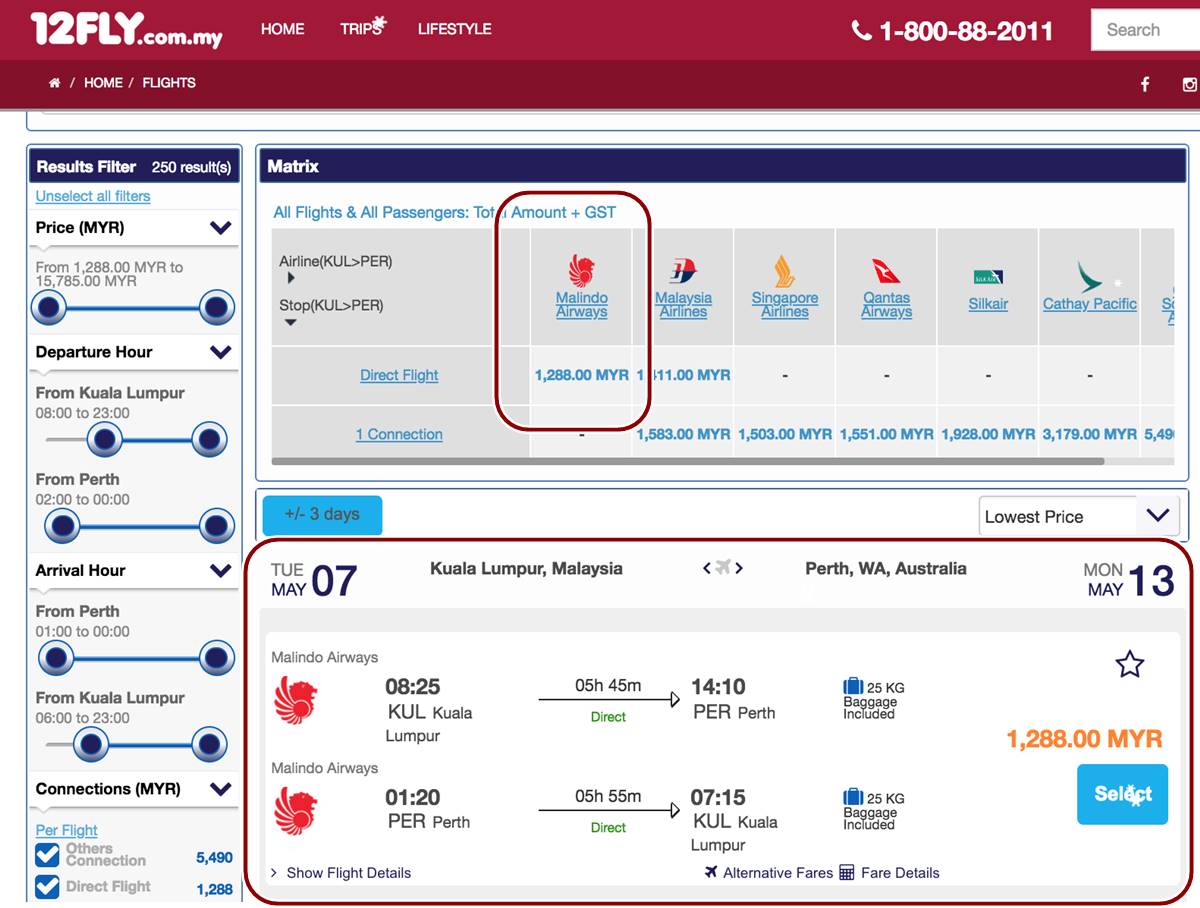The image size is (1200, 908).
Task: Select the Malindo Airways flight
Action: pos(1122,794)
